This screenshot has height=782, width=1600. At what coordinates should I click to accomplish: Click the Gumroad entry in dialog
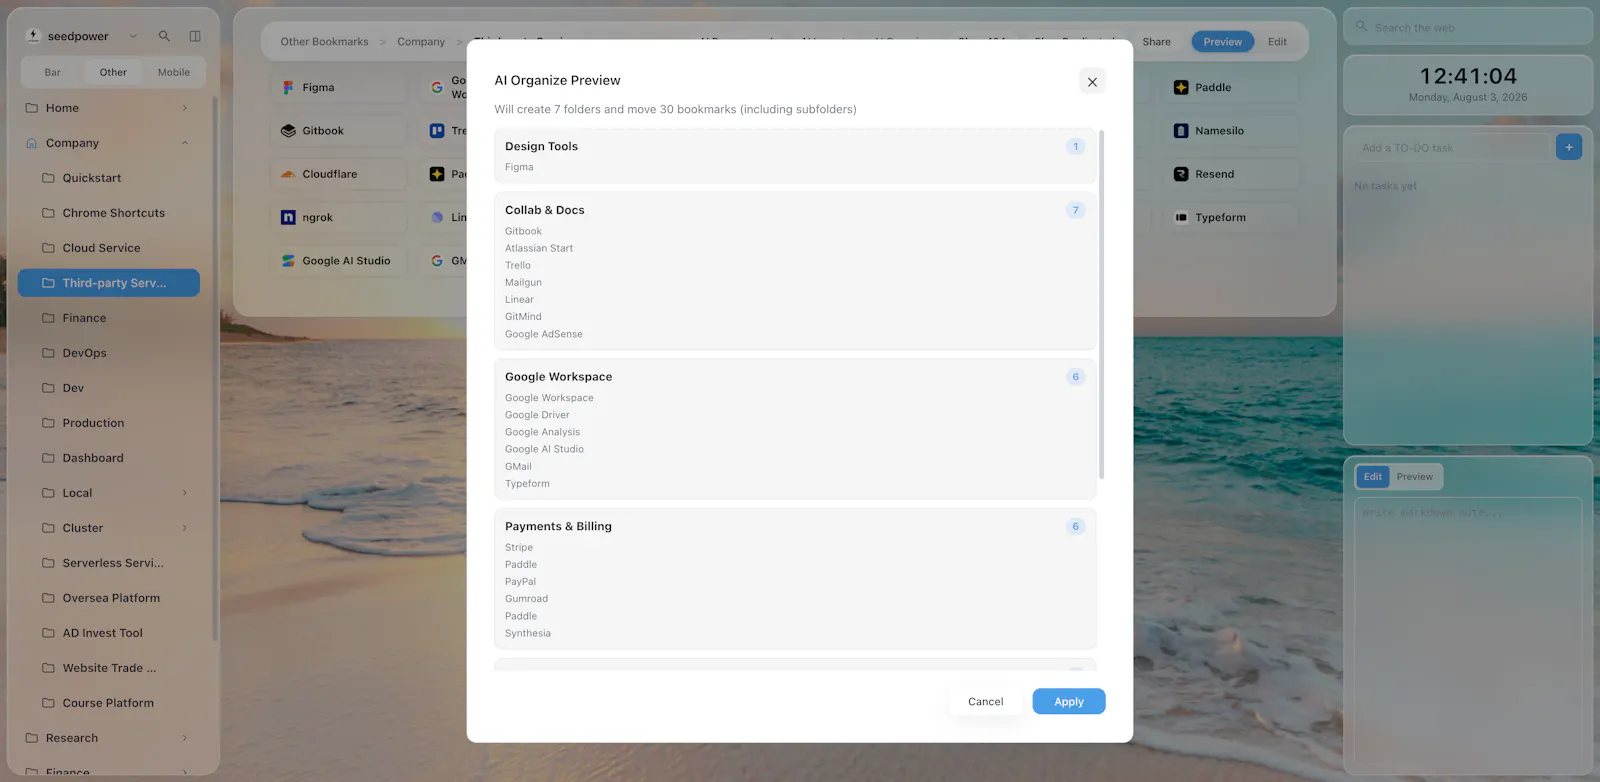point(526,599)
